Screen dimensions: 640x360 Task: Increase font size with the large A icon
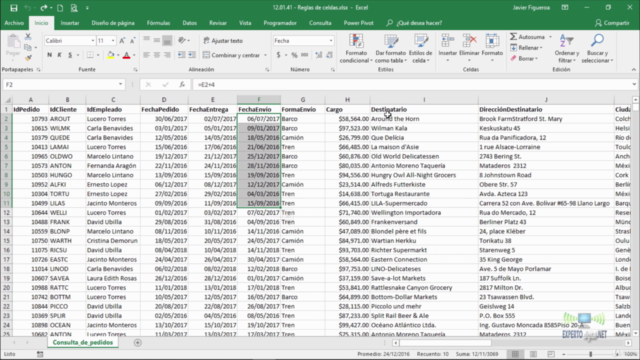pos(122,40)
